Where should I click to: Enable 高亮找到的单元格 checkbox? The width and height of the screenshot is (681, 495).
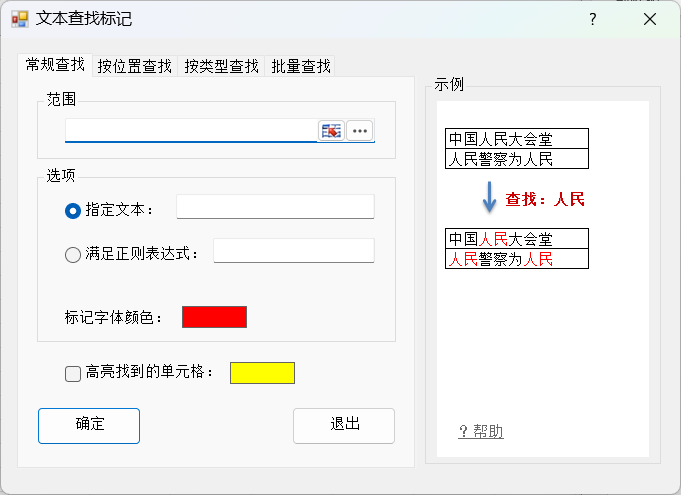point(73,373)
